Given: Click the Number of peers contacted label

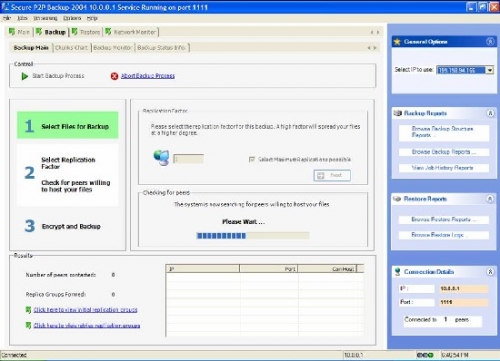Looking at the screenshot, I should pyautogui.click(x=61, y=275).
